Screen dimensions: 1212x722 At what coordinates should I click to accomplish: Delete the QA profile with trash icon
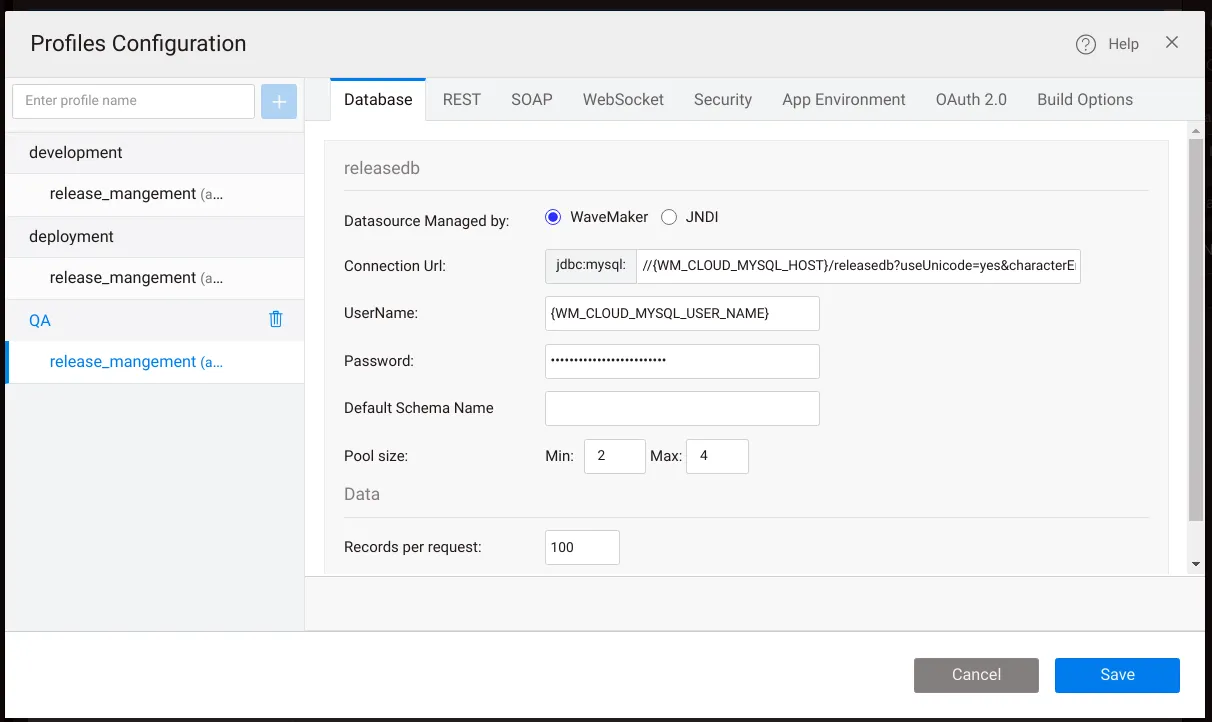point(276,320)
